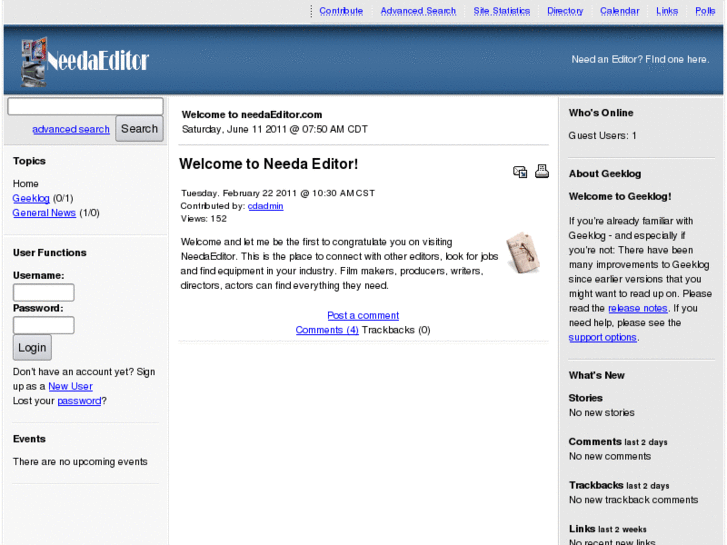727x545 pixels.
Task: Click the printer-friendly icon
Action: pyautogui.click(x=542, y=171)
